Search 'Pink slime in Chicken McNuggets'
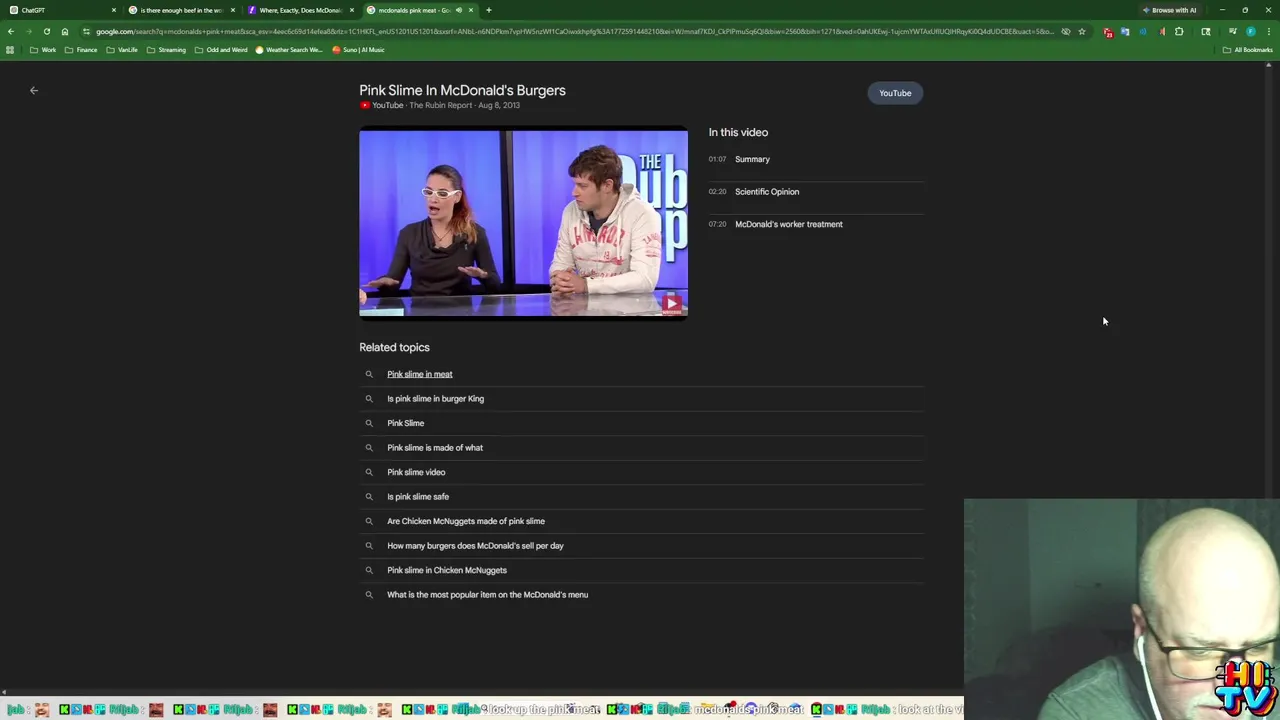The width and height of the screenshot is (1280, 720). 446,570
